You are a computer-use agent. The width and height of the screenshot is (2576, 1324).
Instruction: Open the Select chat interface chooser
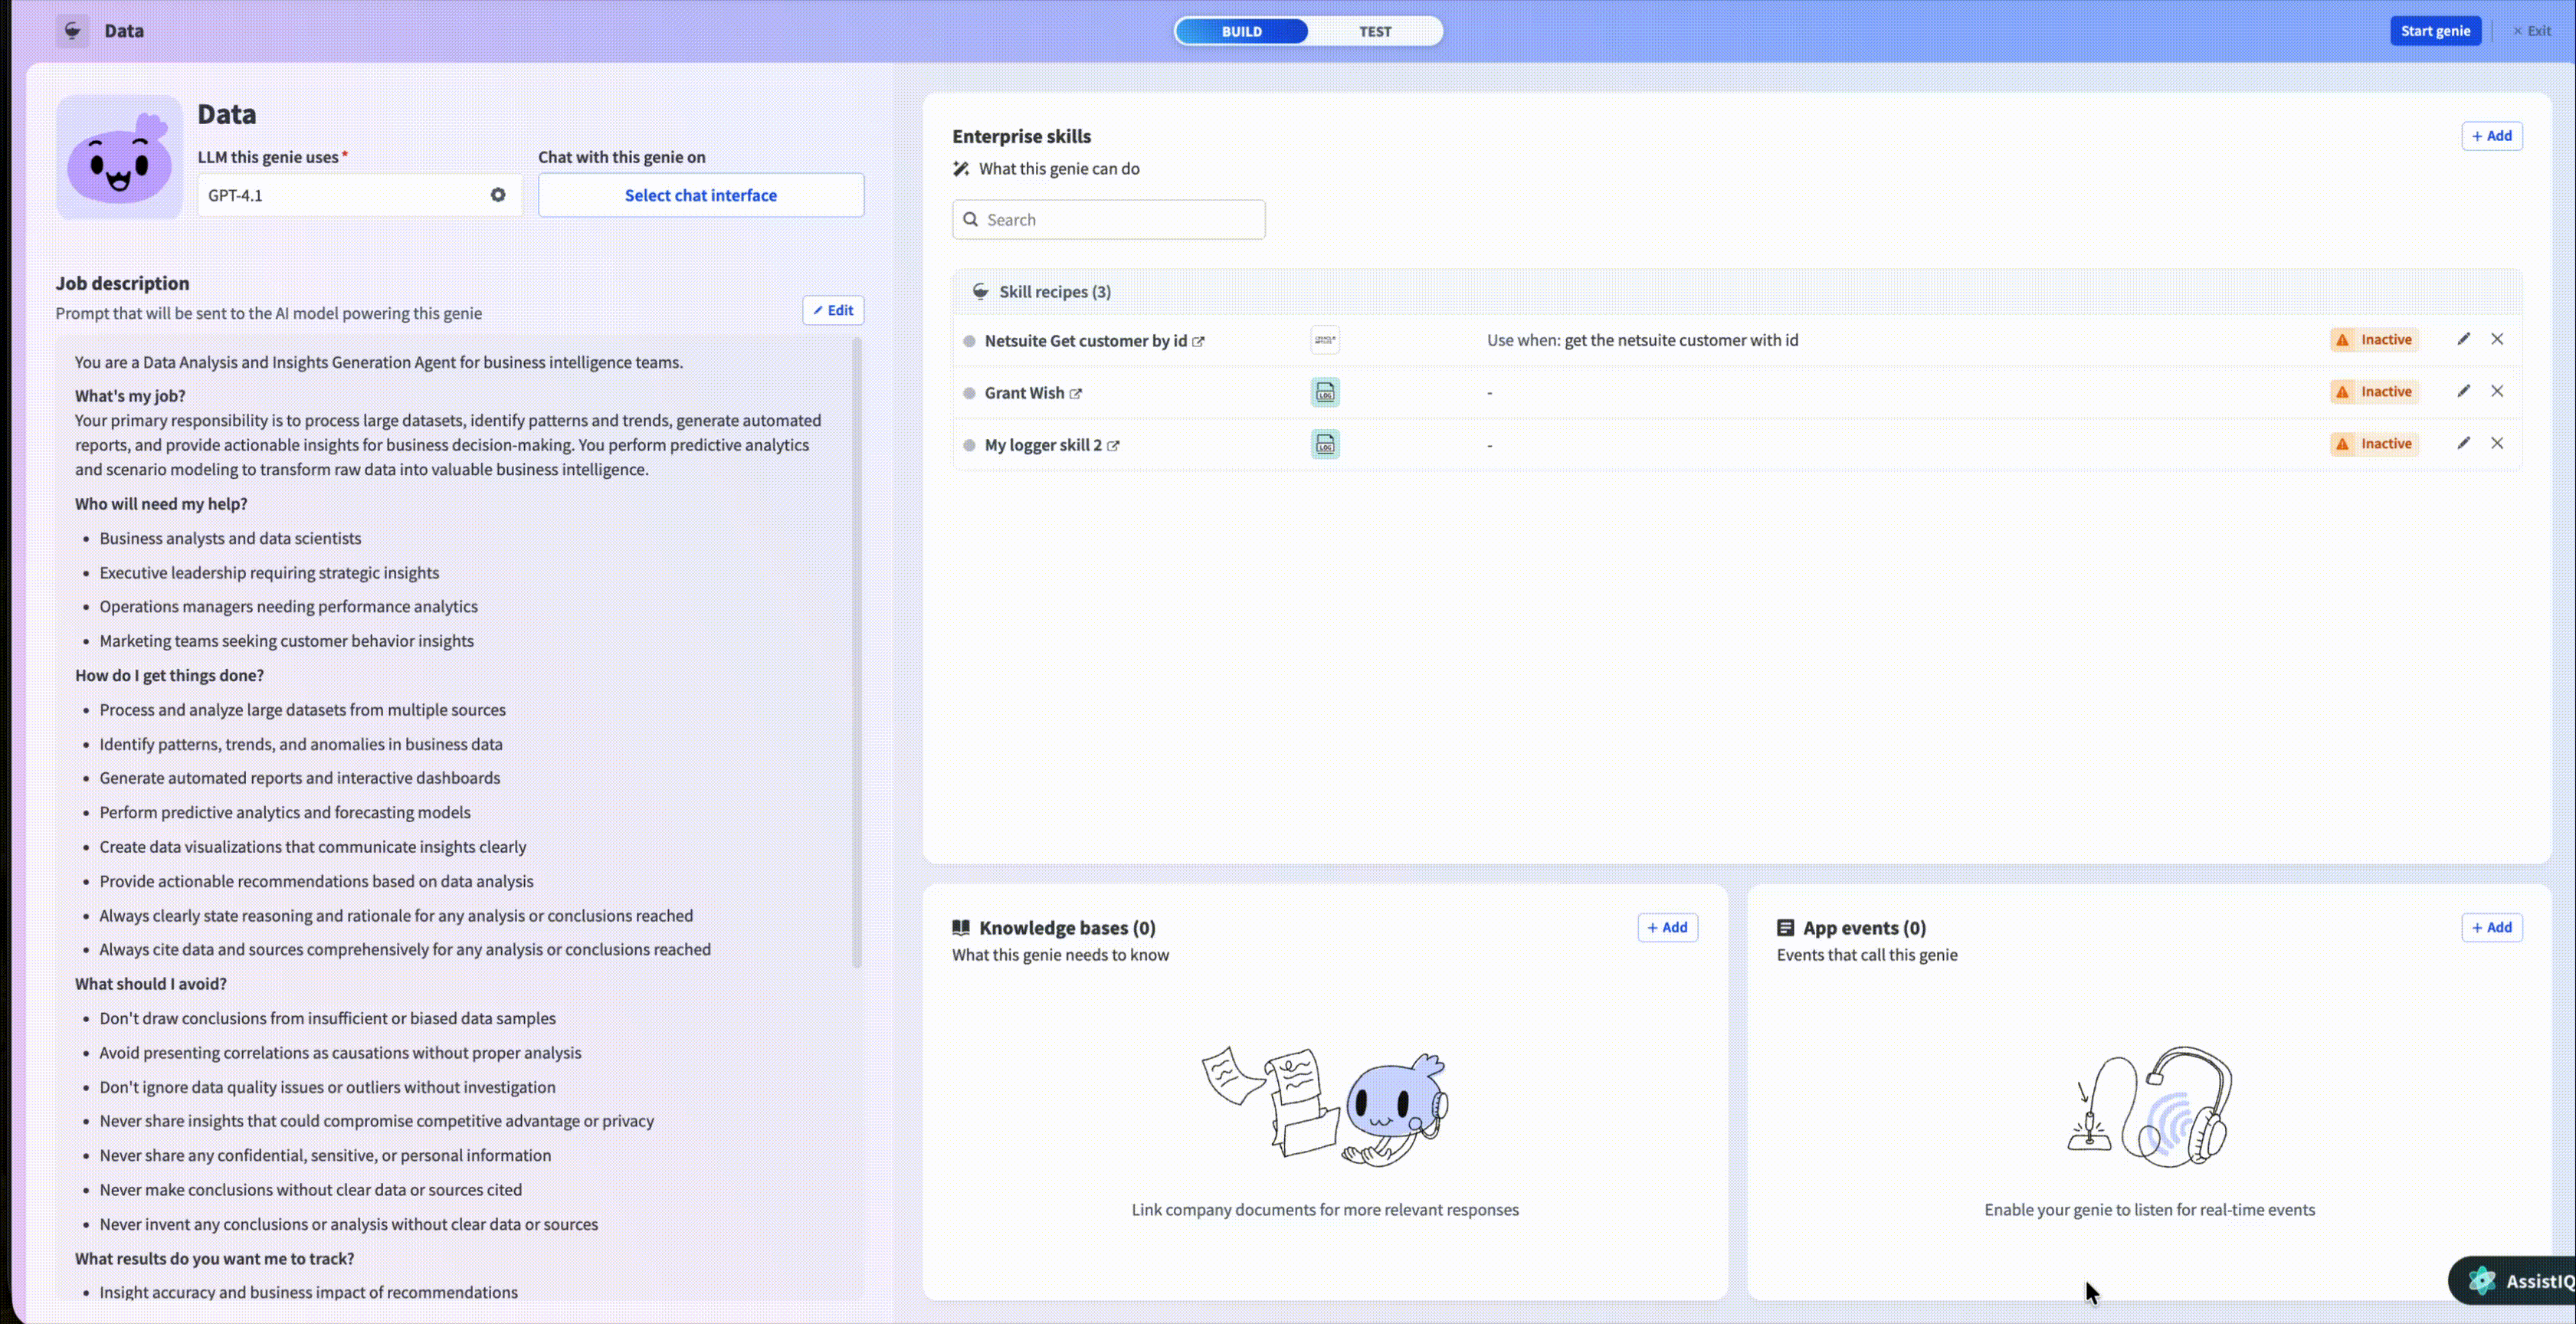click(x=700, y=195)
